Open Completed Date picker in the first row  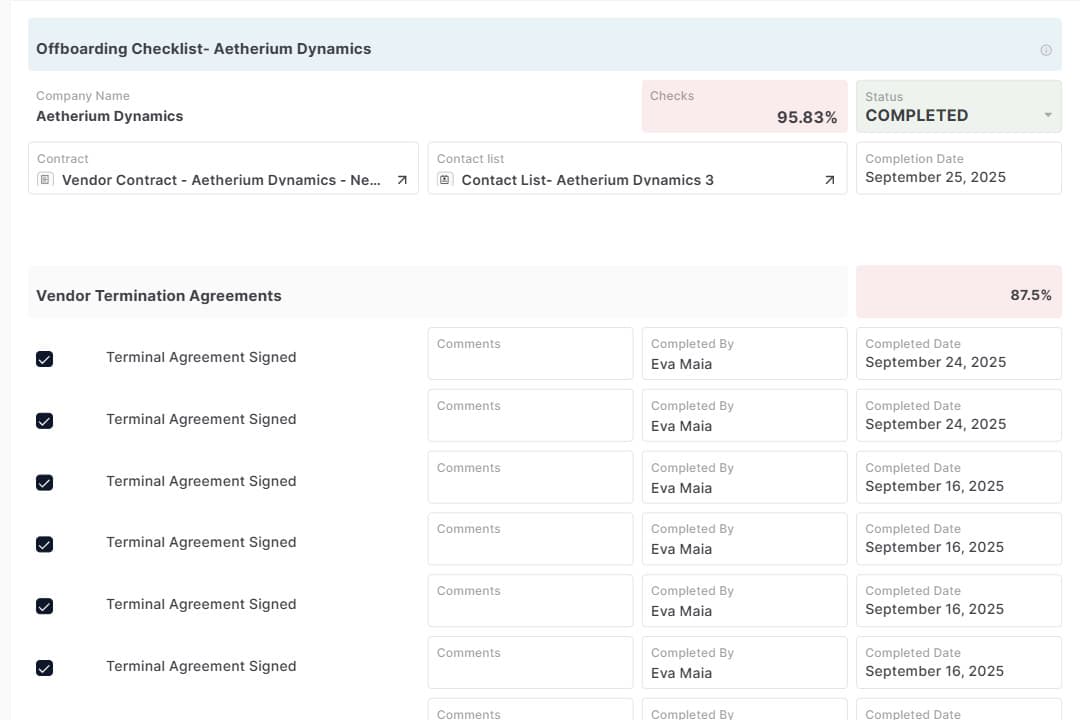tap(958, 354)
